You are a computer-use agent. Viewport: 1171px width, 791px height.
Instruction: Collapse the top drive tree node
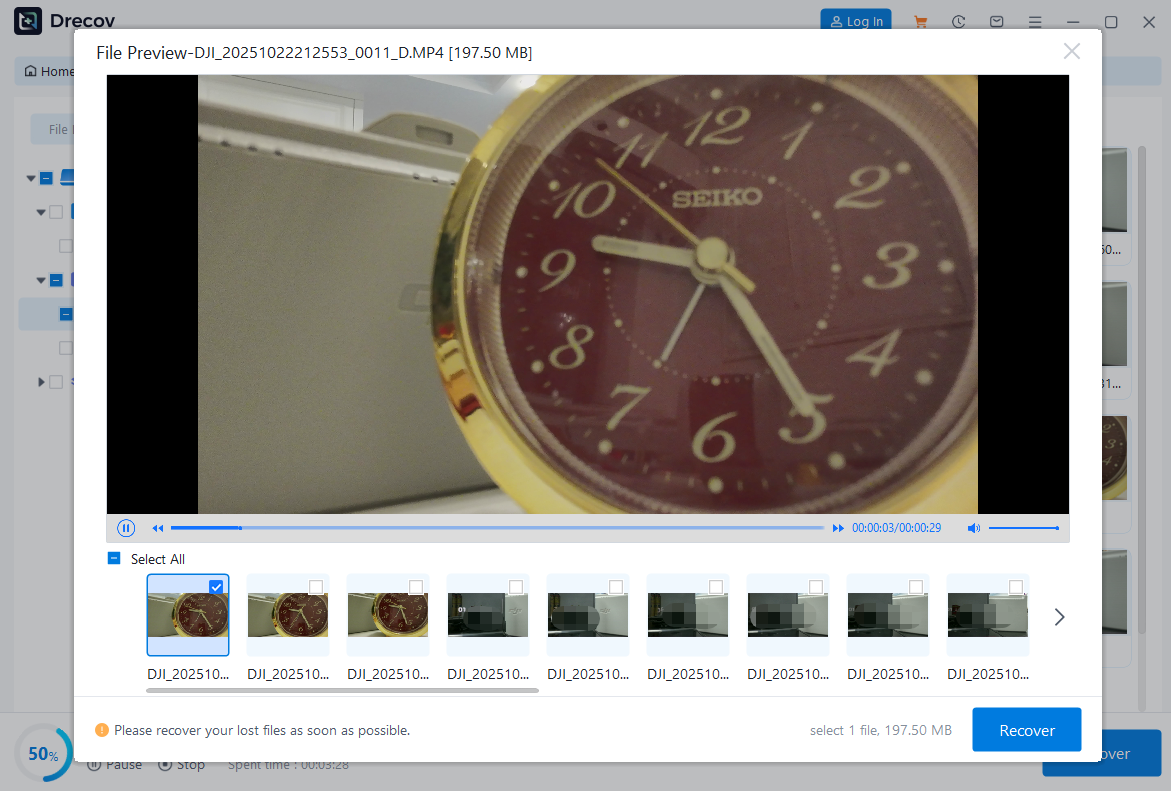click(31, 178)
